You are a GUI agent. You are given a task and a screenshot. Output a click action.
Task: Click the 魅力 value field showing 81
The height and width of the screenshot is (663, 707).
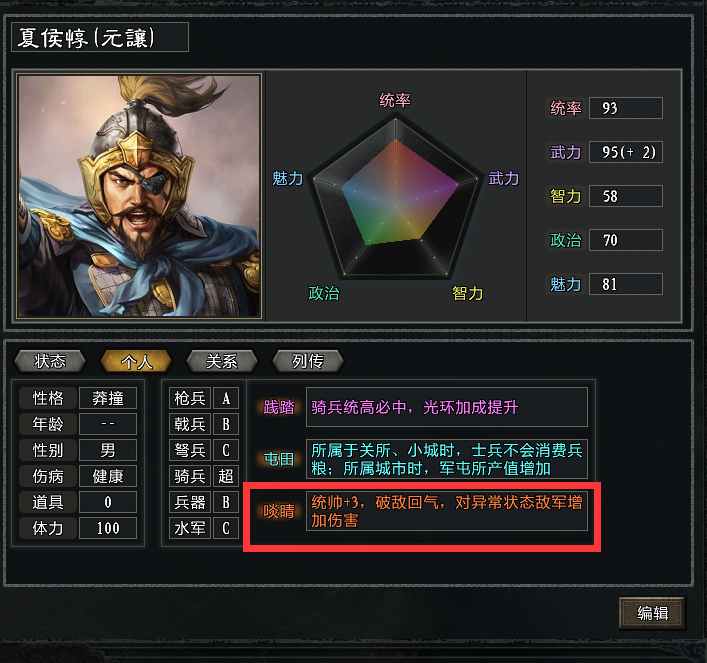[x=626, y=284]
